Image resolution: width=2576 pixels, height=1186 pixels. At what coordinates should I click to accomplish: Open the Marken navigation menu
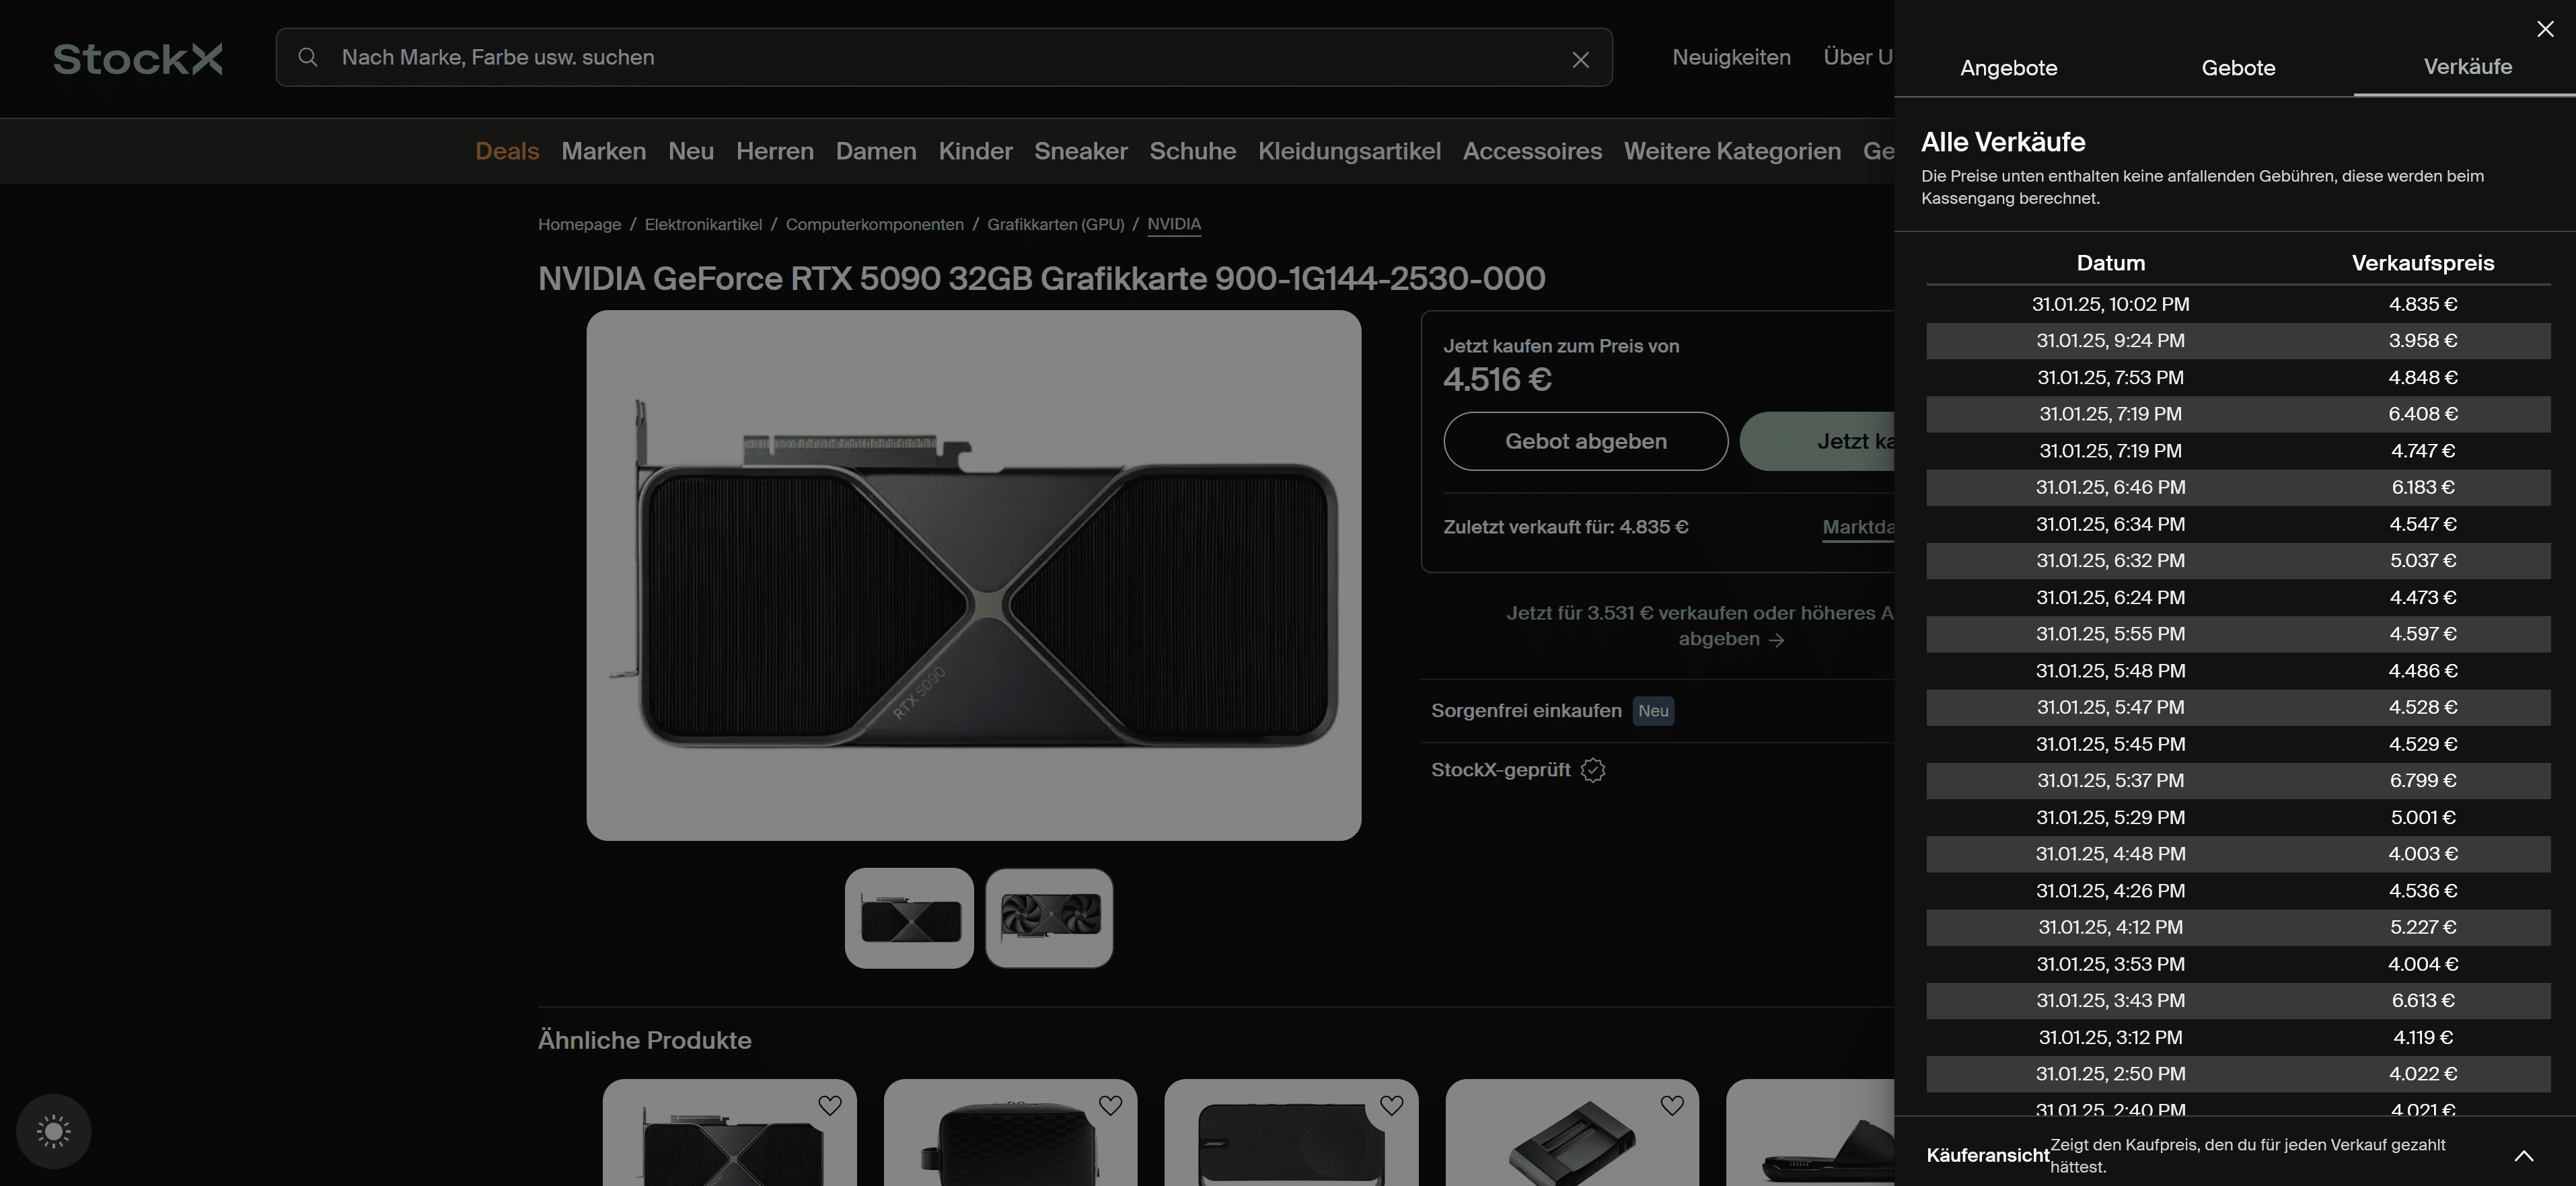point(603,151)
